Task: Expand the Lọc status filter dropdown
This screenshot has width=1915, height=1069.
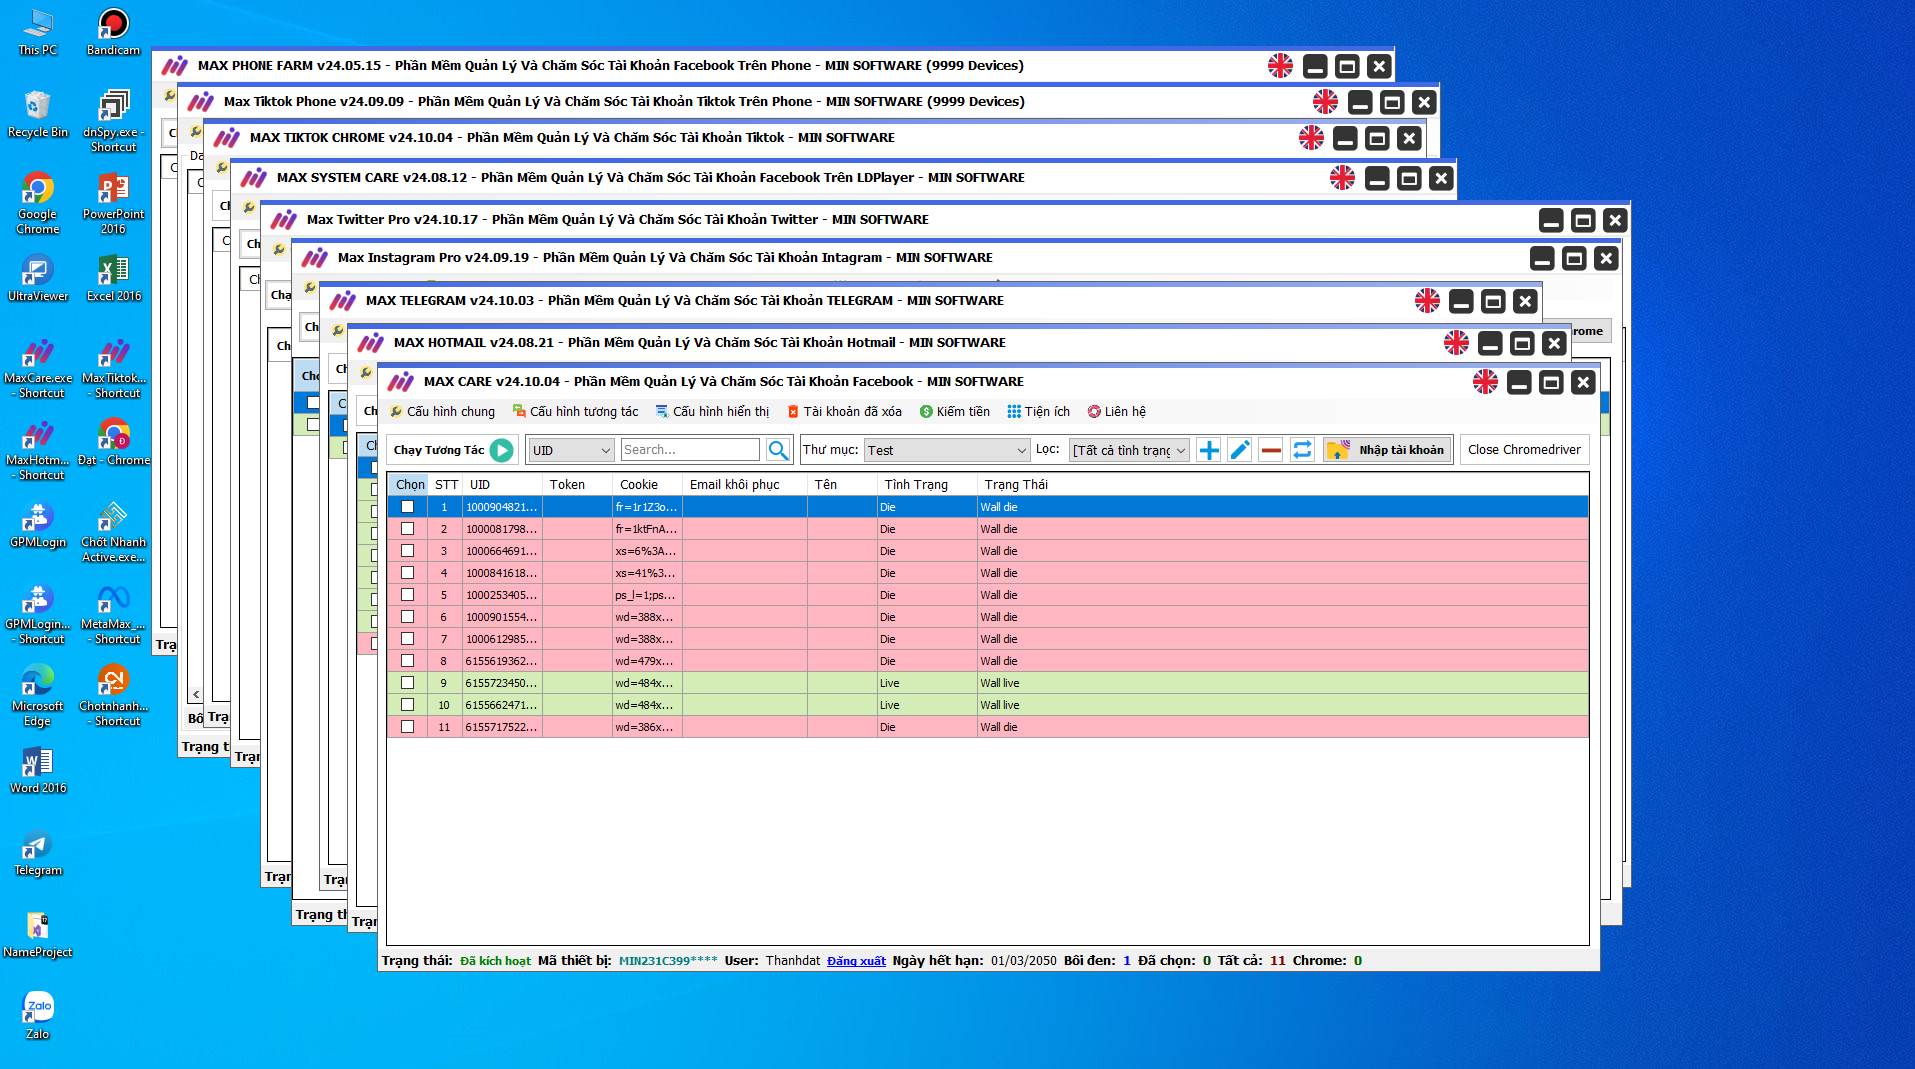Action: (x=1129, y=450)
